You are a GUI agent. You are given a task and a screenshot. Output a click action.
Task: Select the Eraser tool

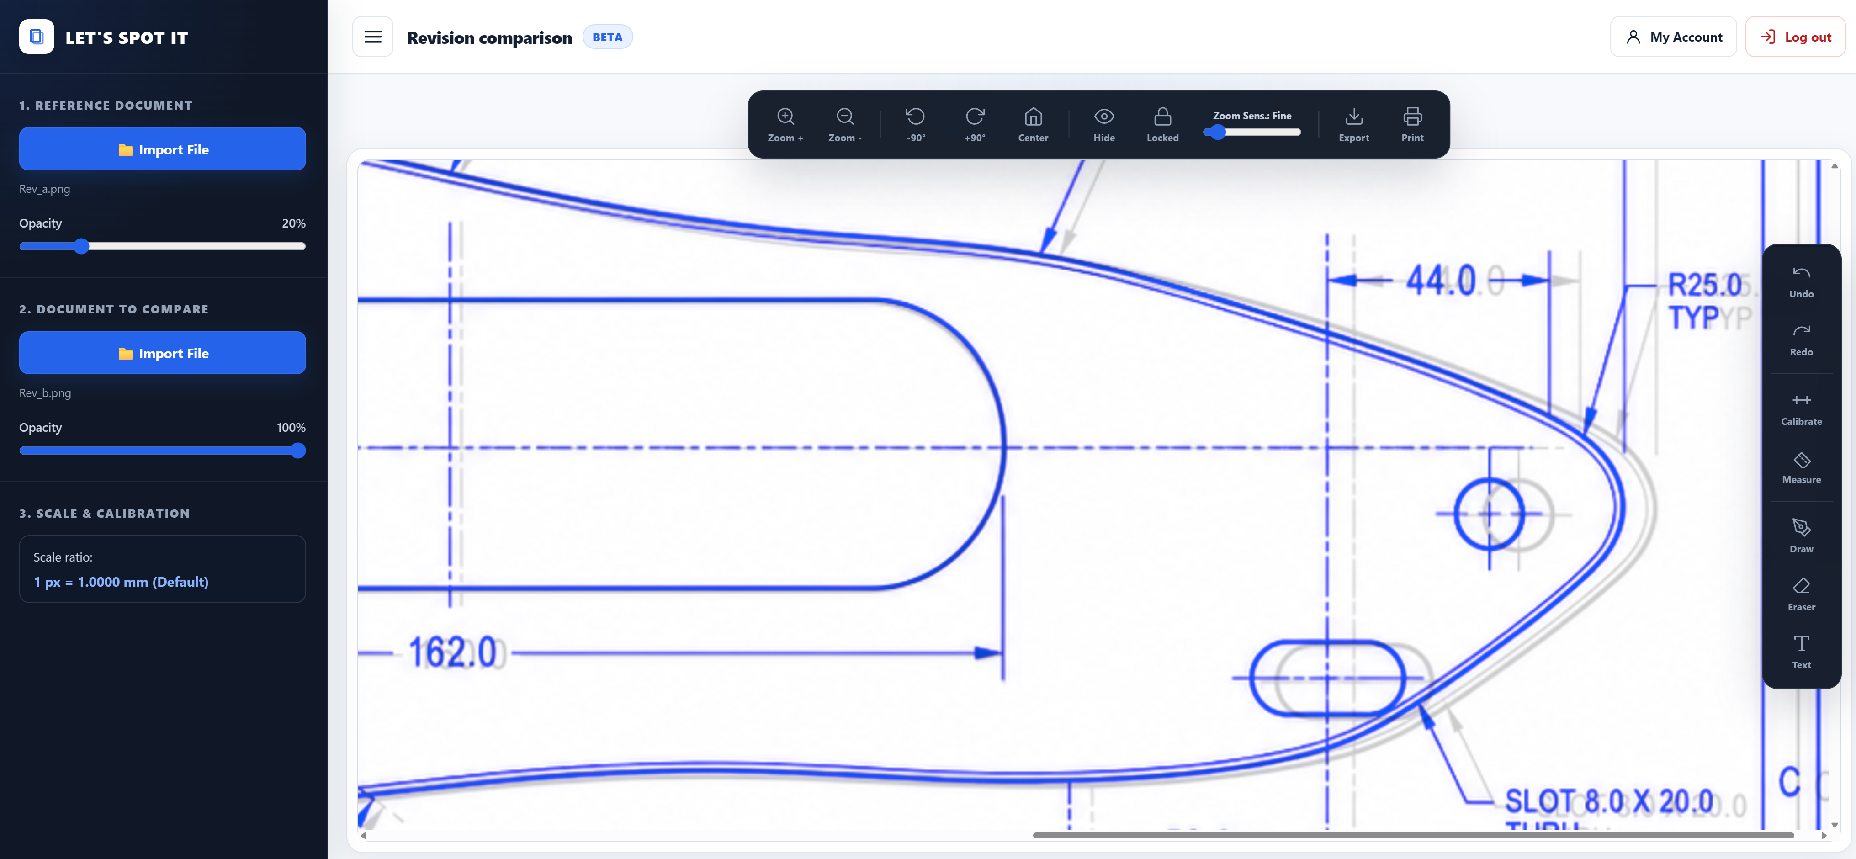1801,593
